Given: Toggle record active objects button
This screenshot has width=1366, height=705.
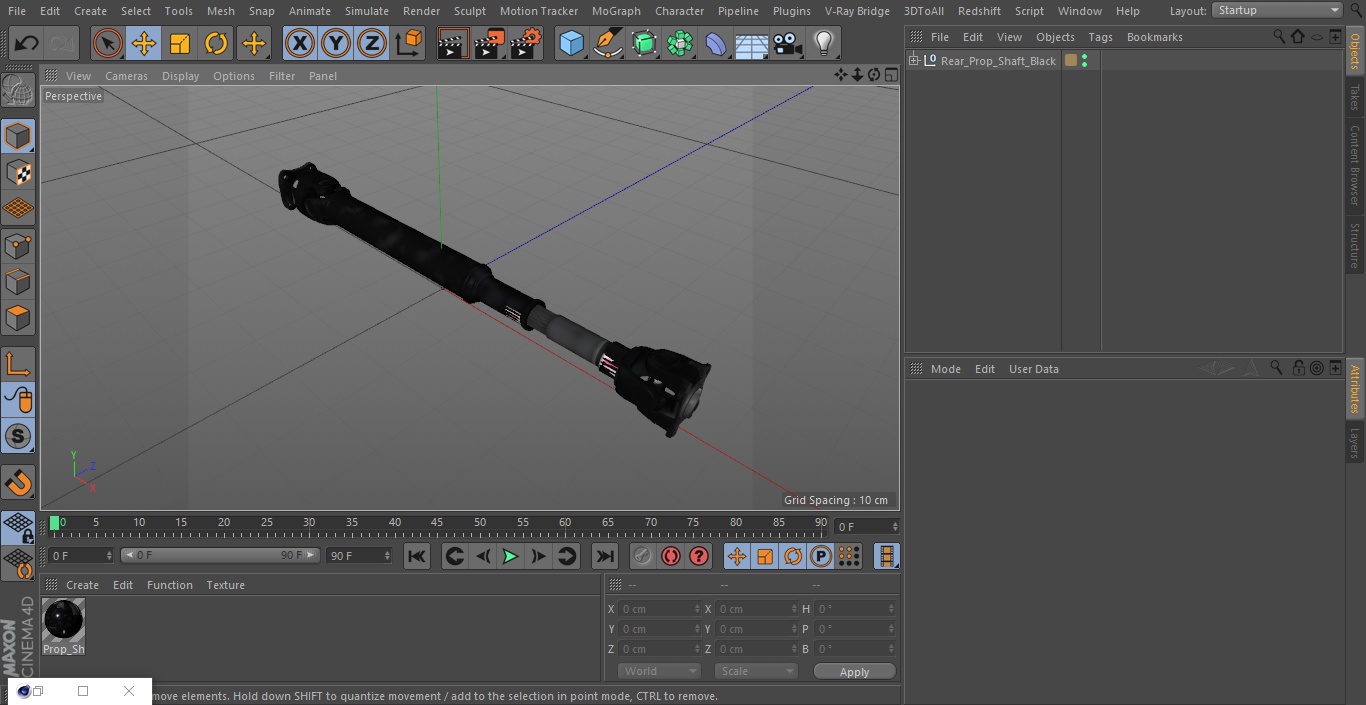Looking at the screenshot, I should click(x=643, y=556).
